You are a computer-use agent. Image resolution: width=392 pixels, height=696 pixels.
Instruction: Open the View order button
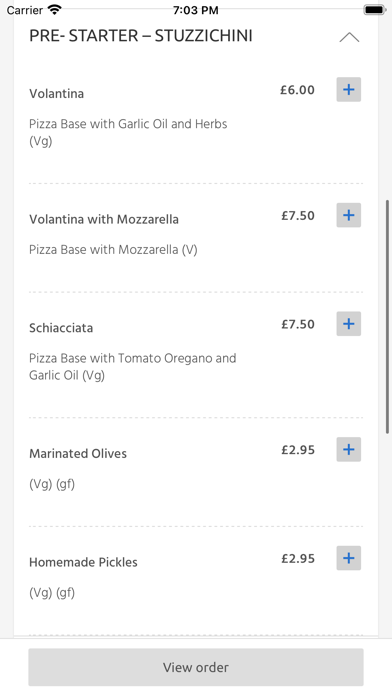coord(196,667)
